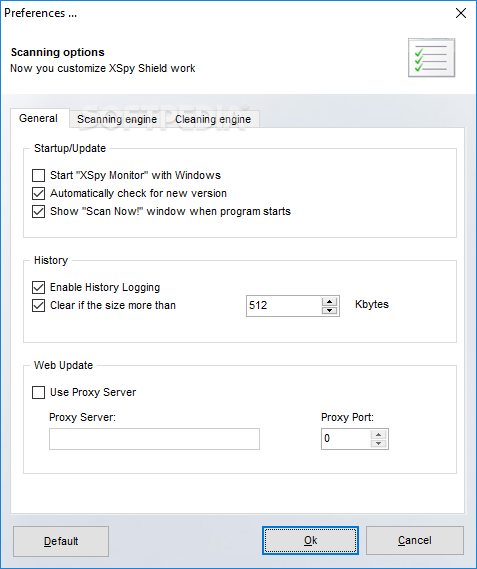
Task: Click the "Web Update" group title
Action: click(64, 365)
